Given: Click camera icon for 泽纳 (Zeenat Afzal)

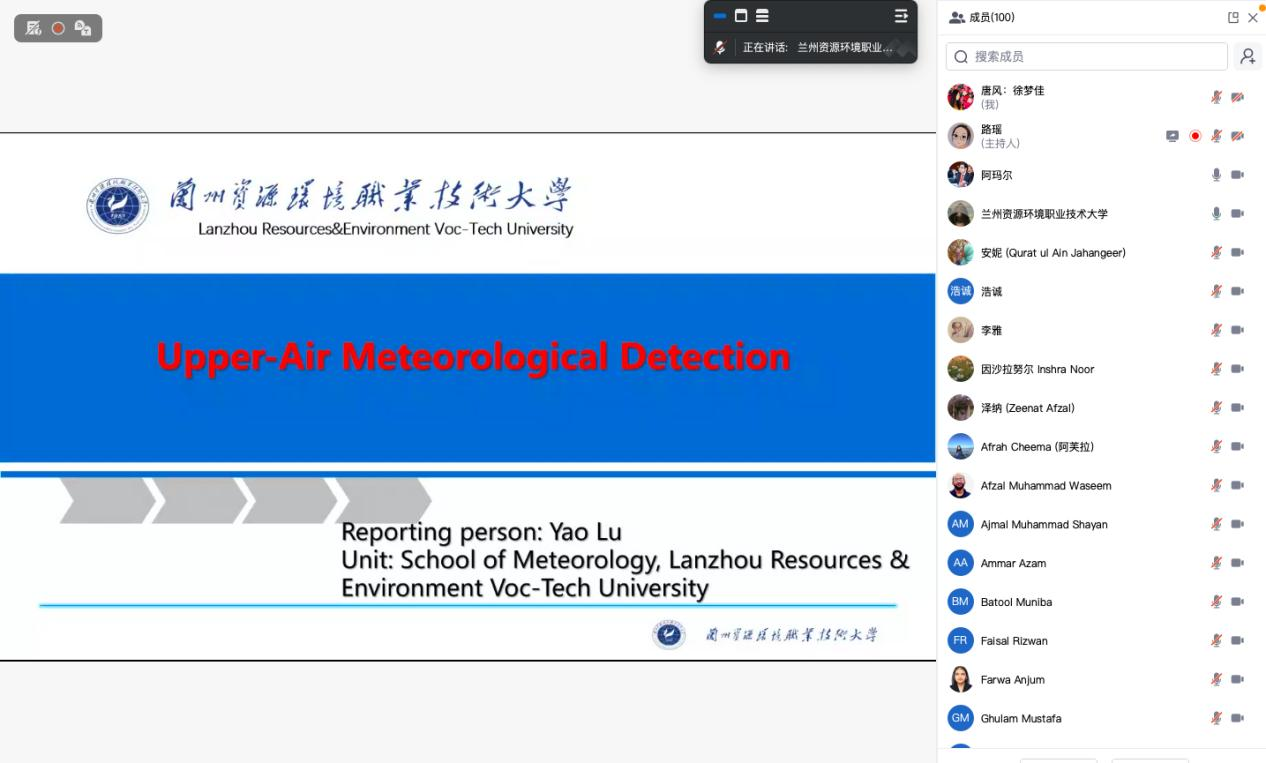Looking at the screenshot, I should click(1238, 407).
